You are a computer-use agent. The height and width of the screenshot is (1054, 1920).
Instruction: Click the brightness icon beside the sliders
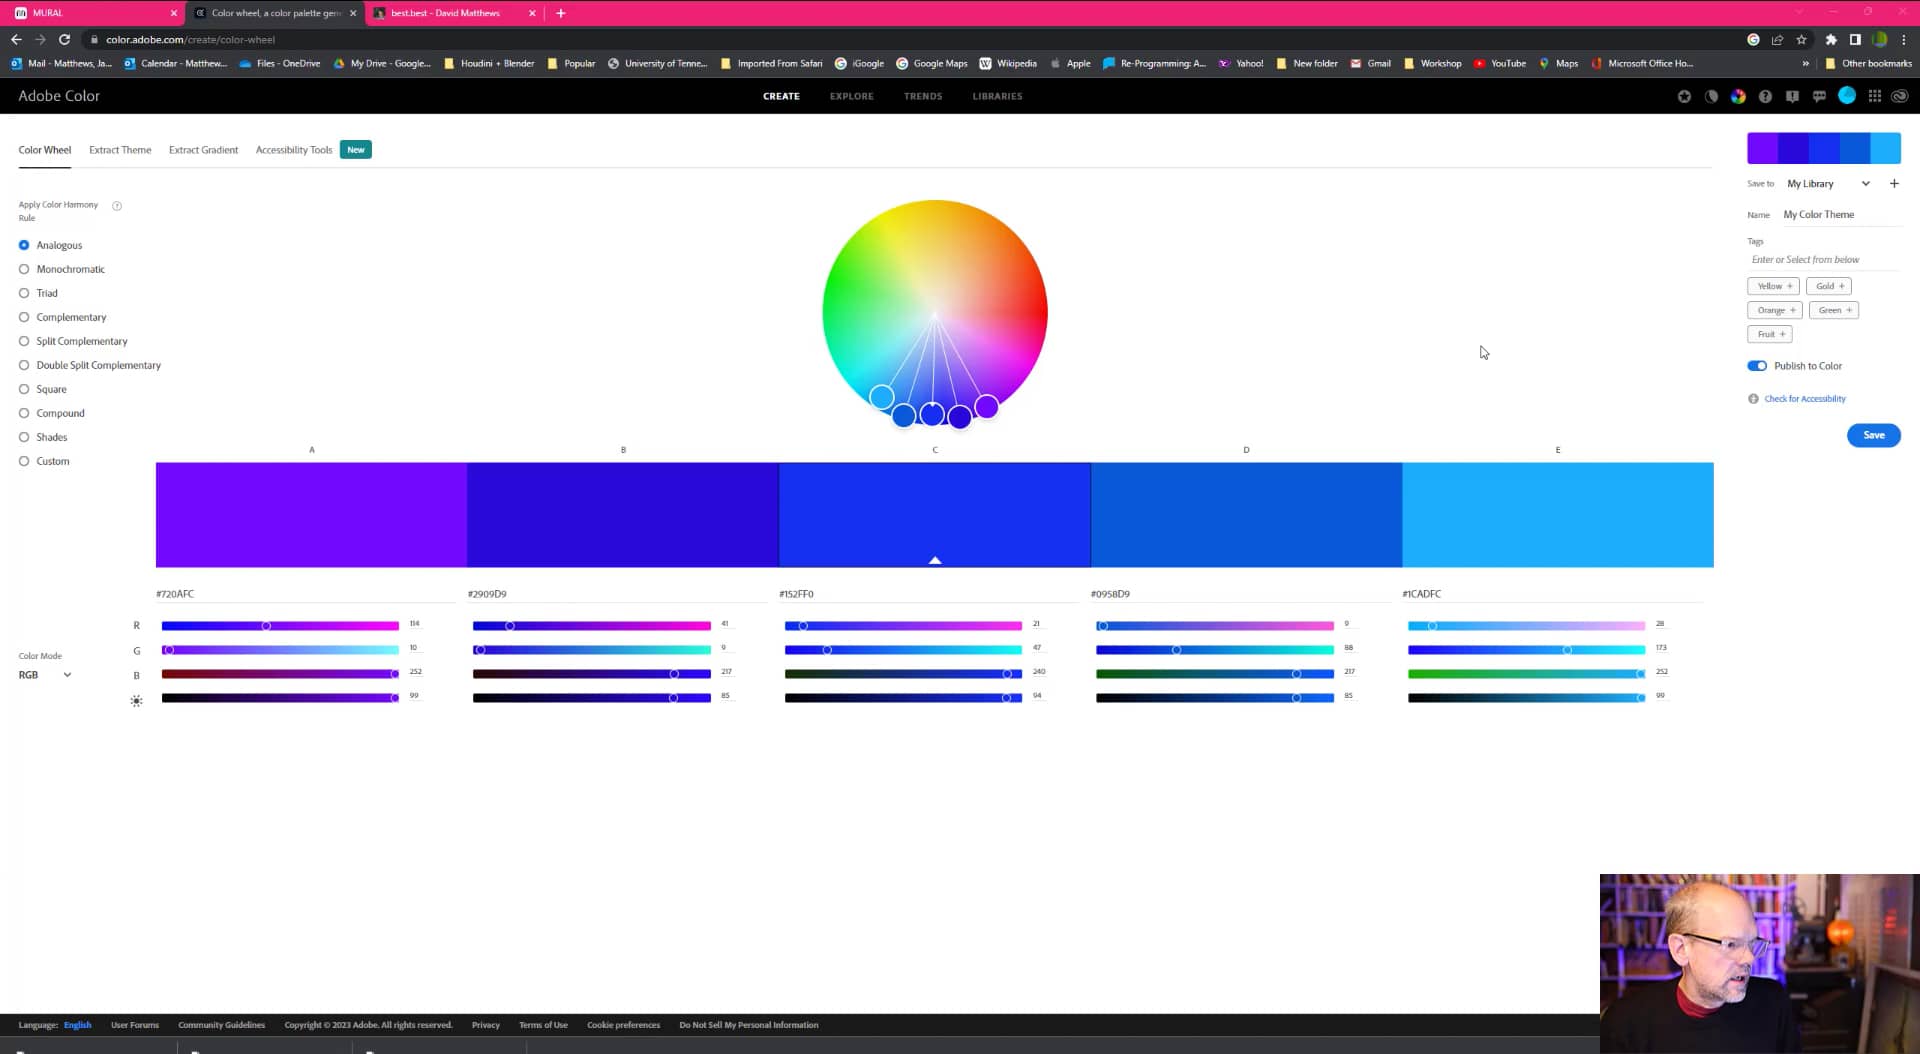137,700
